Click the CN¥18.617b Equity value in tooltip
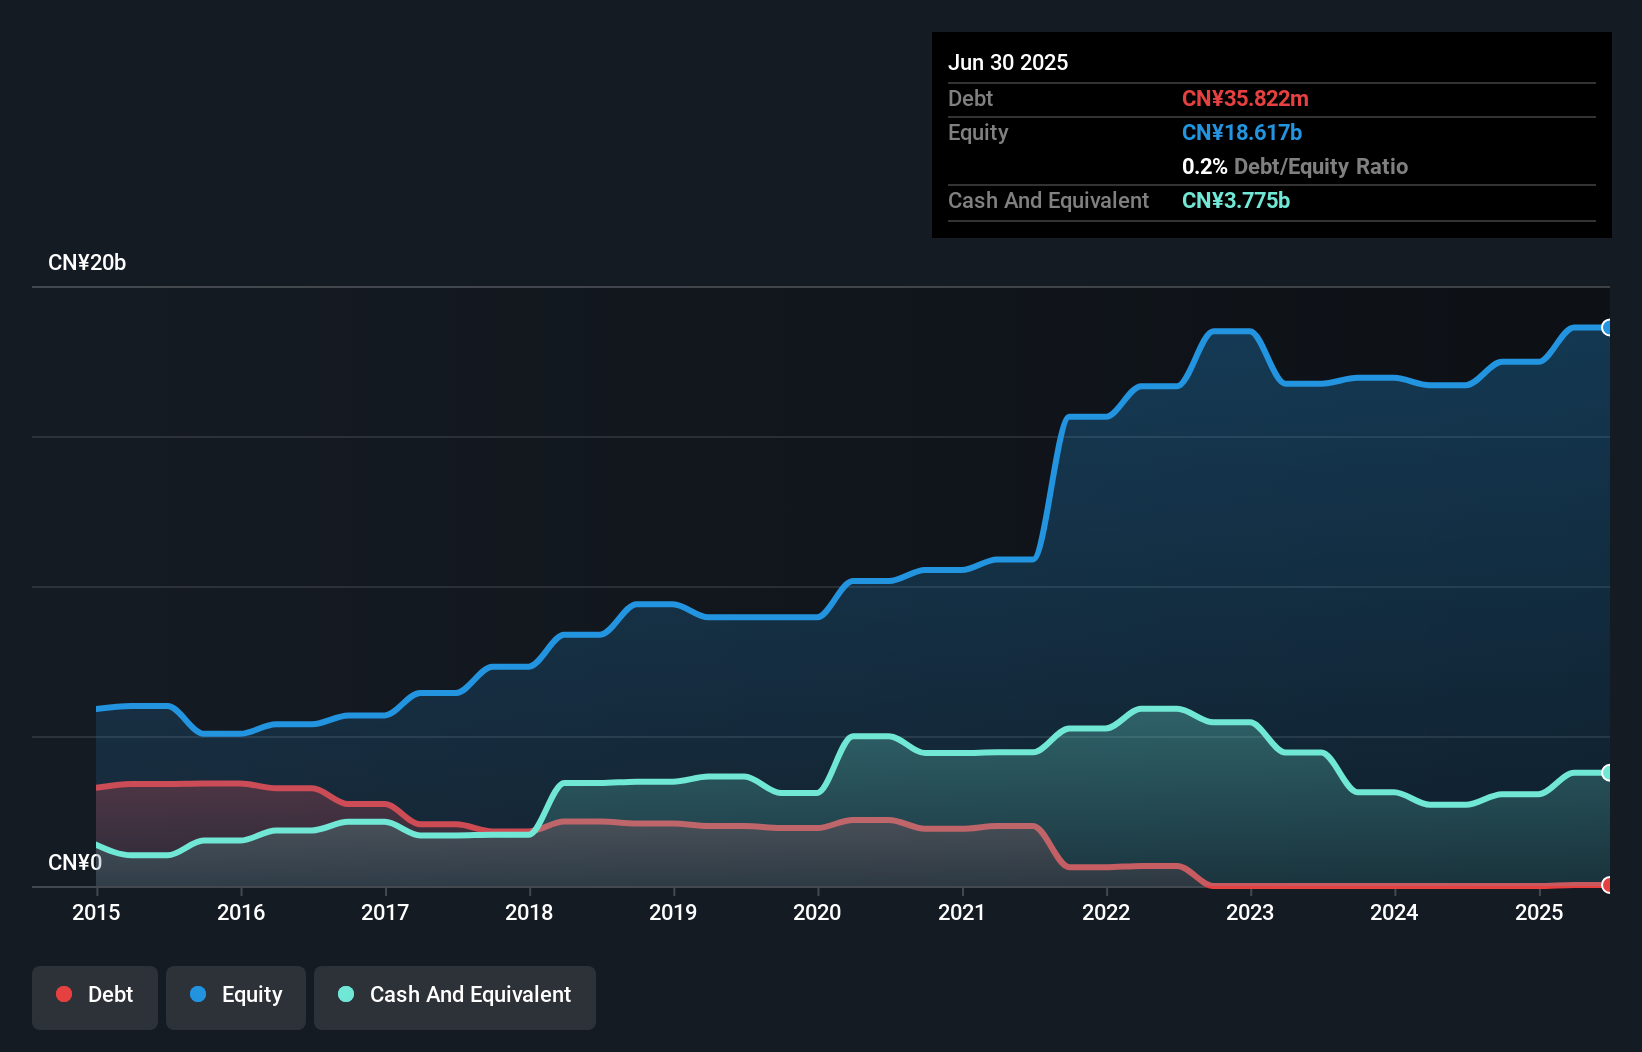The width and height of the screenshot is (1642, 1052). (1242, 132)
